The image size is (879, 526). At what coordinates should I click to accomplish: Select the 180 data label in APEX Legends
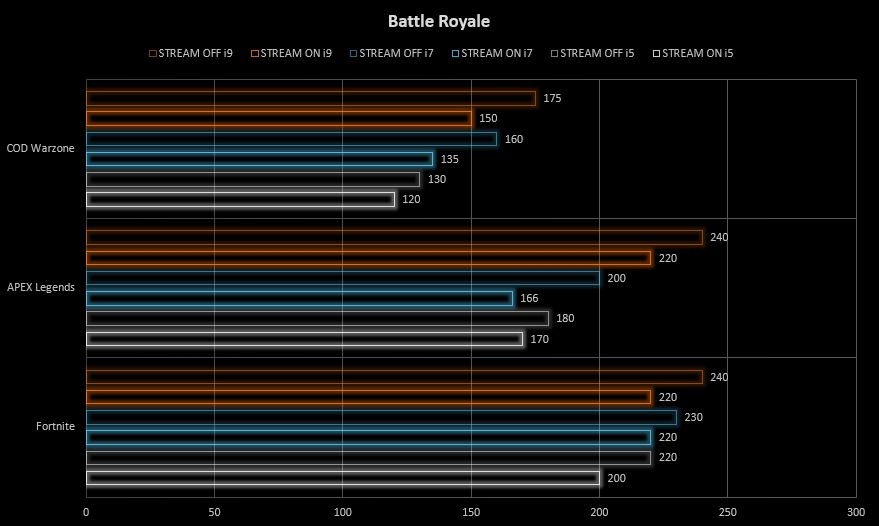point(564,318)
